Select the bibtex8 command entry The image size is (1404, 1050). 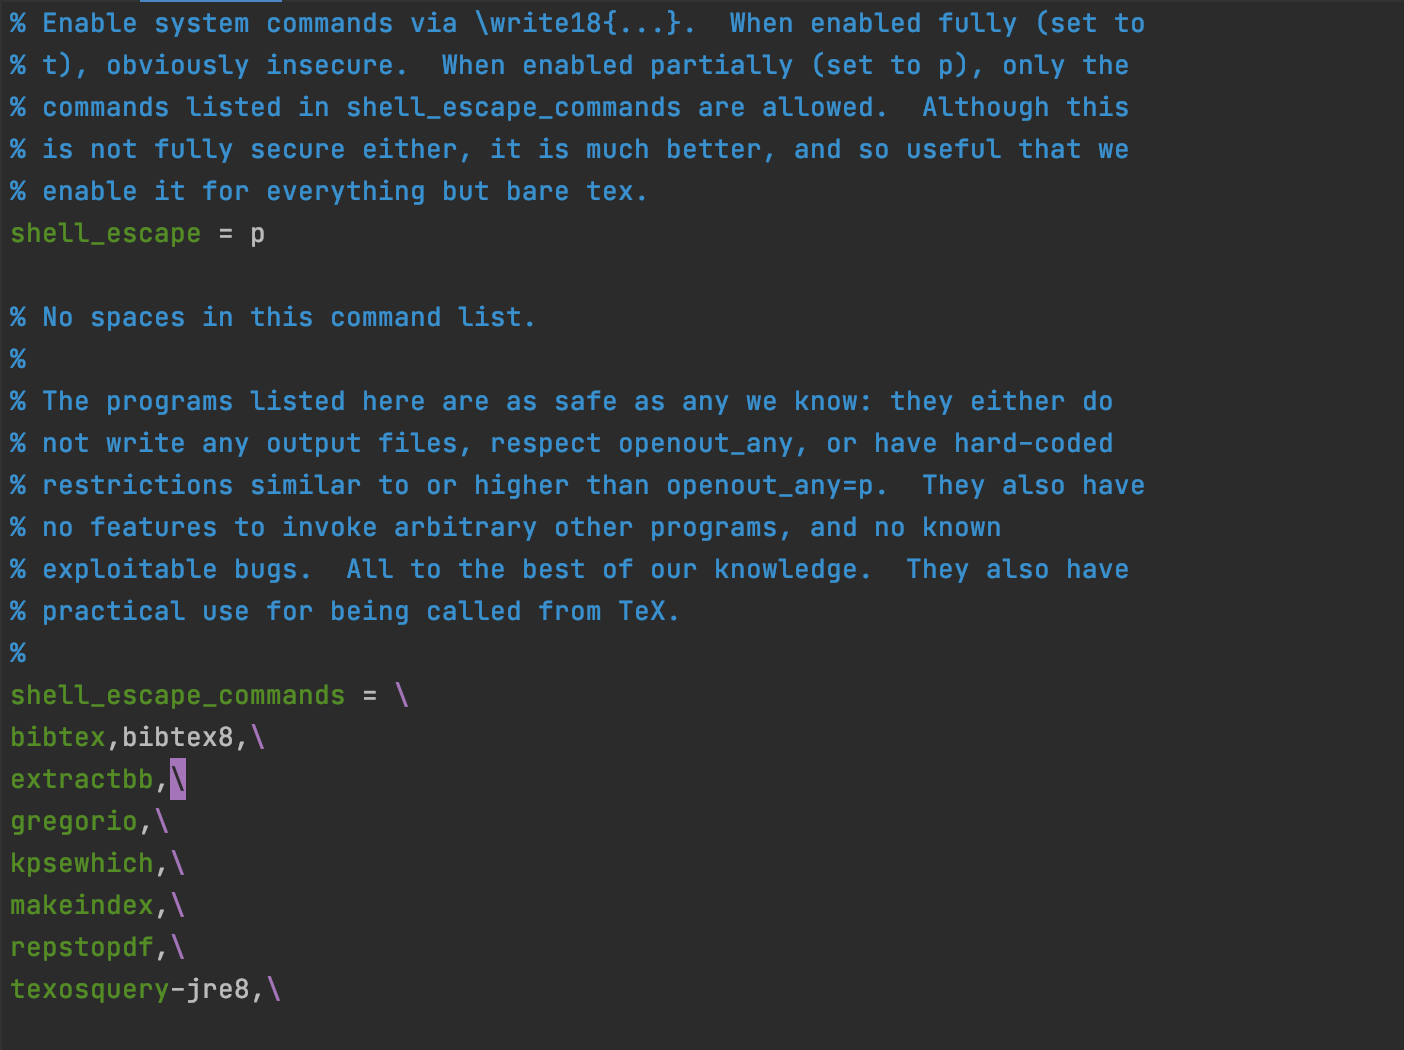click(x=177, y=738)
